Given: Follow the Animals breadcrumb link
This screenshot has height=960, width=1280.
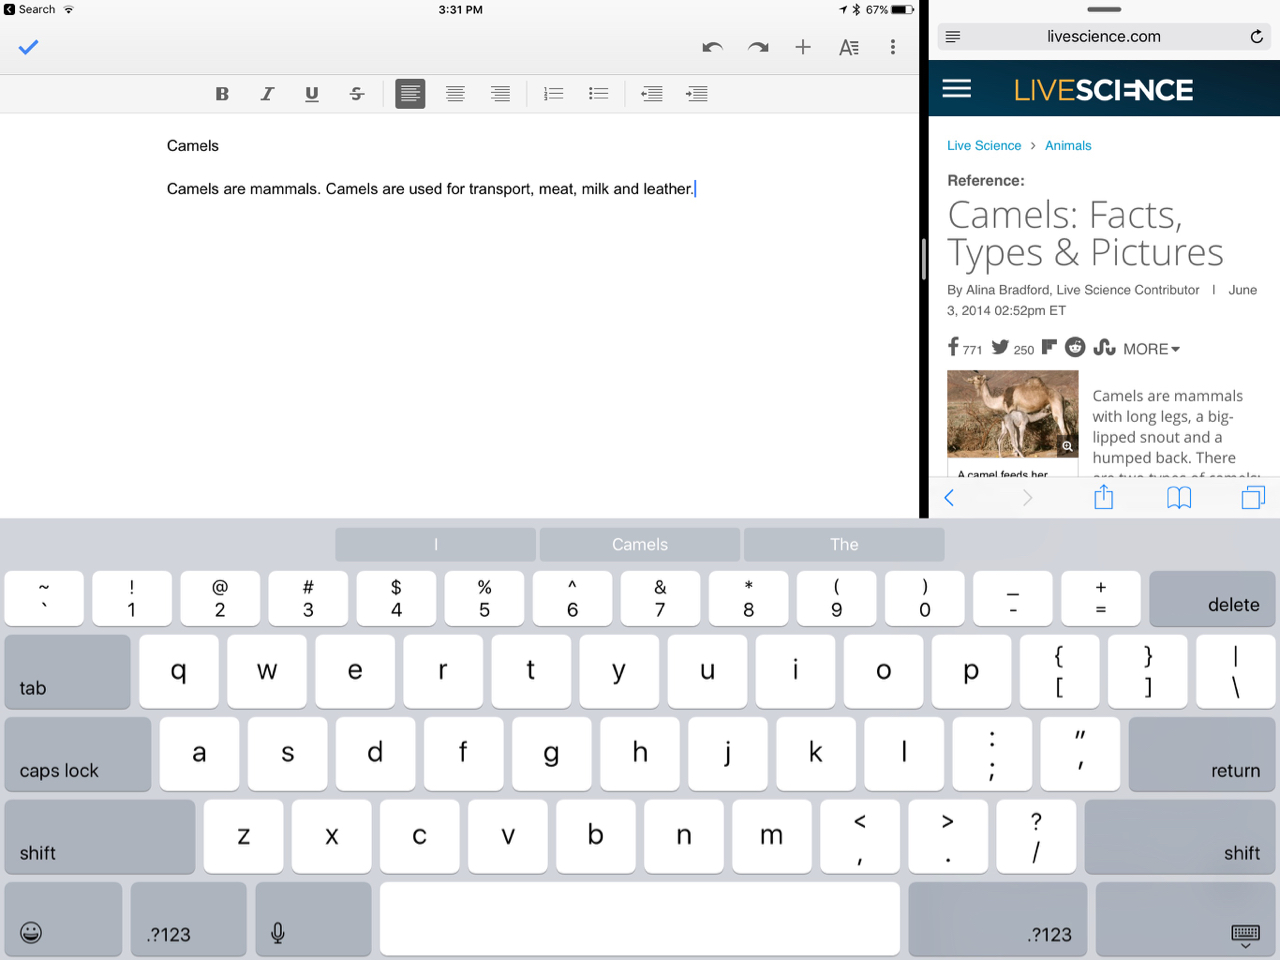Looking at the screenshot, I should [x=1068, y=145].
